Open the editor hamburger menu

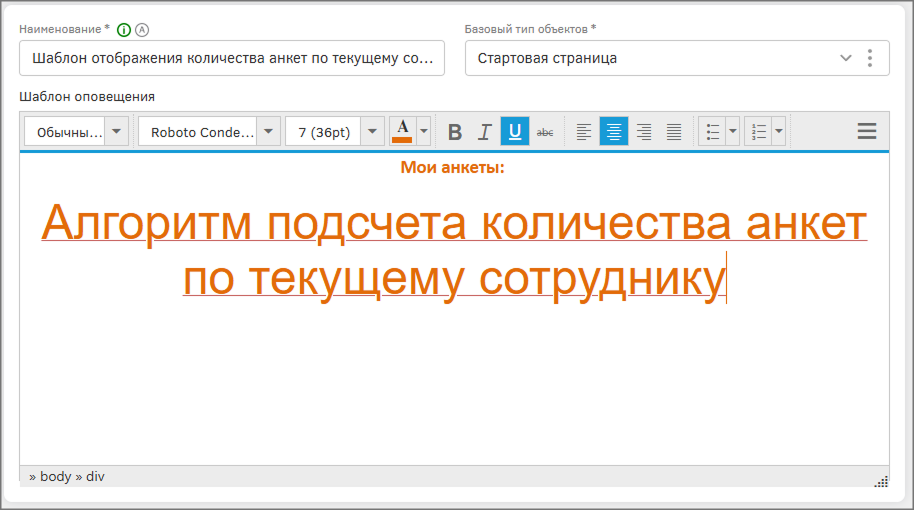867,131
